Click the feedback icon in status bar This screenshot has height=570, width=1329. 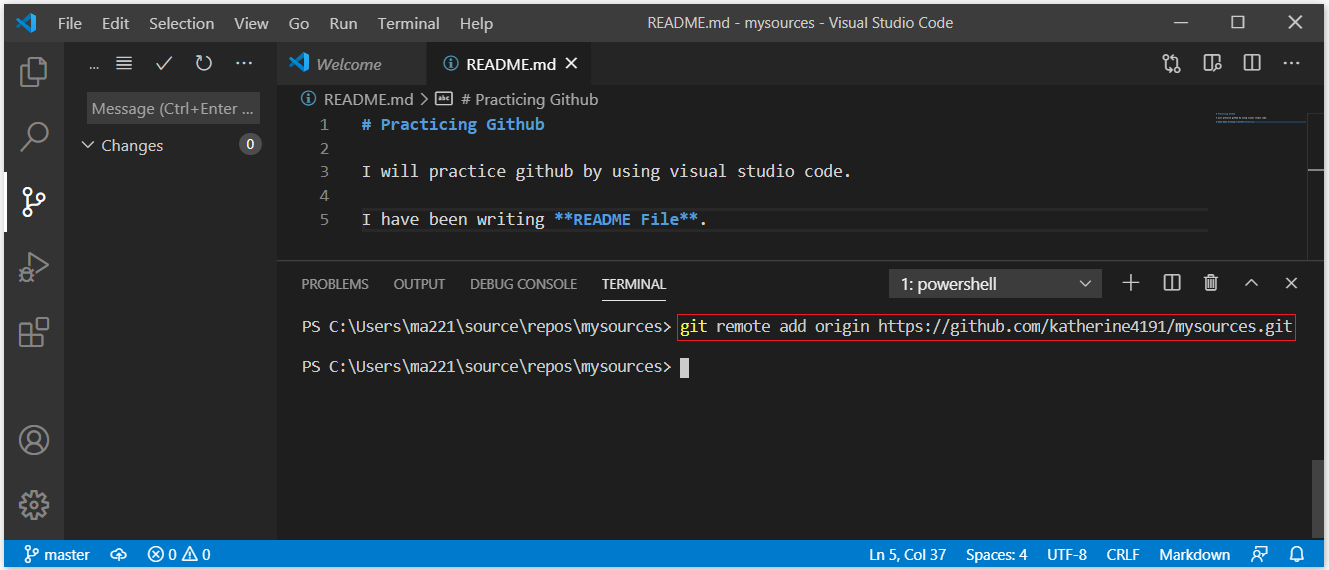[x=1259, y=554]
